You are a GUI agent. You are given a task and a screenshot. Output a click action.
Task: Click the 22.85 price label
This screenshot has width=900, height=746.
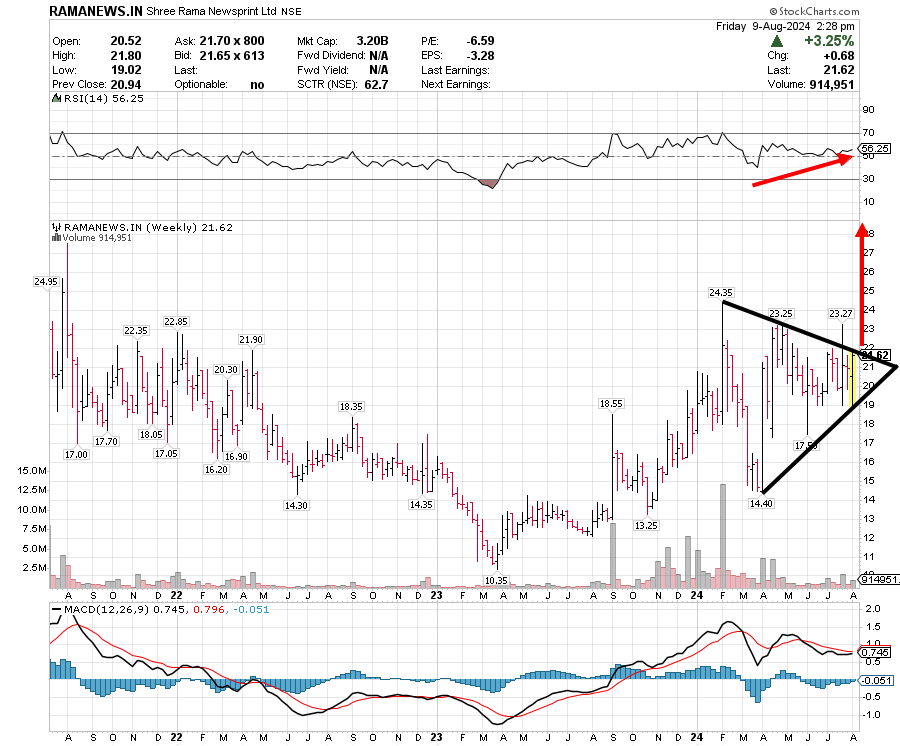coord(176,321)
